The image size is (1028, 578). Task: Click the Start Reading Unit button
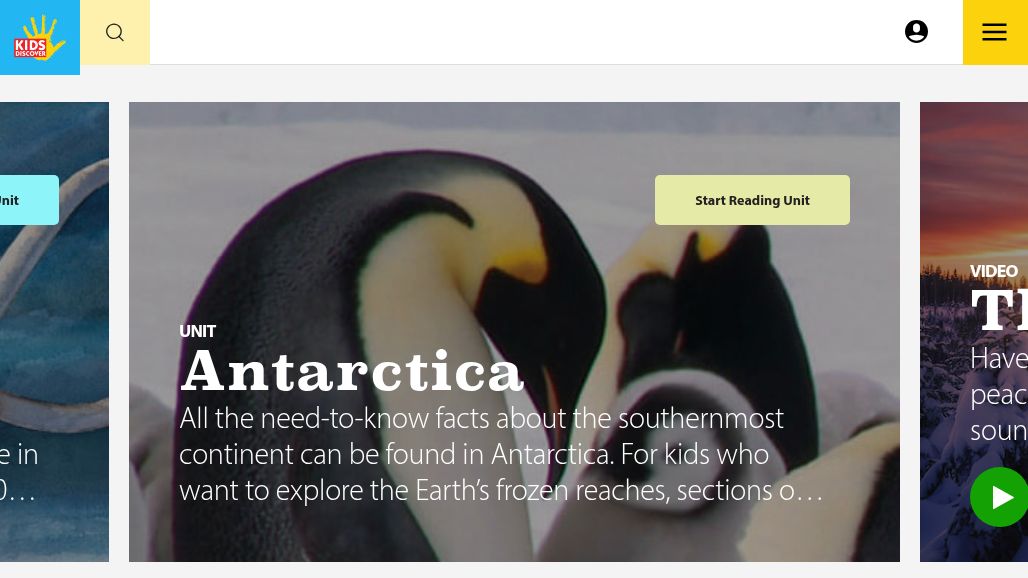click(752, 200)
